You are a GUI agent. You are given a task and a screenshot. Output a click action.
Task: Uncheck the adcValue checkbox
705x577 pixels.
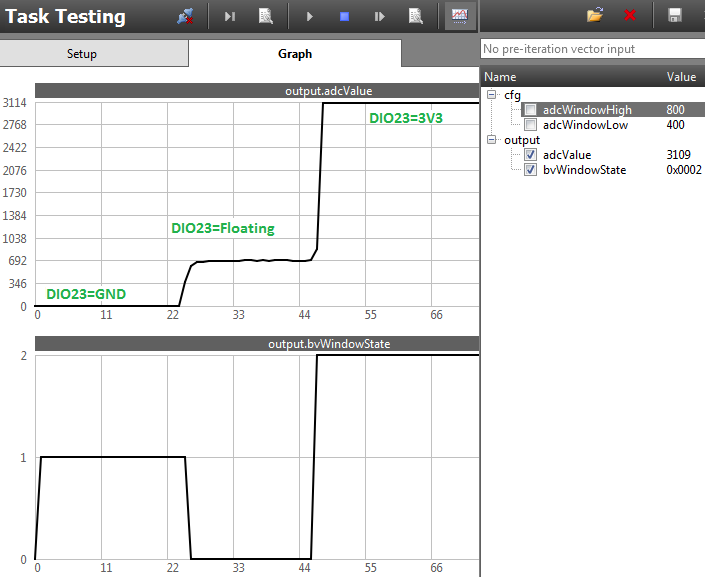click(x=531, y=155)
